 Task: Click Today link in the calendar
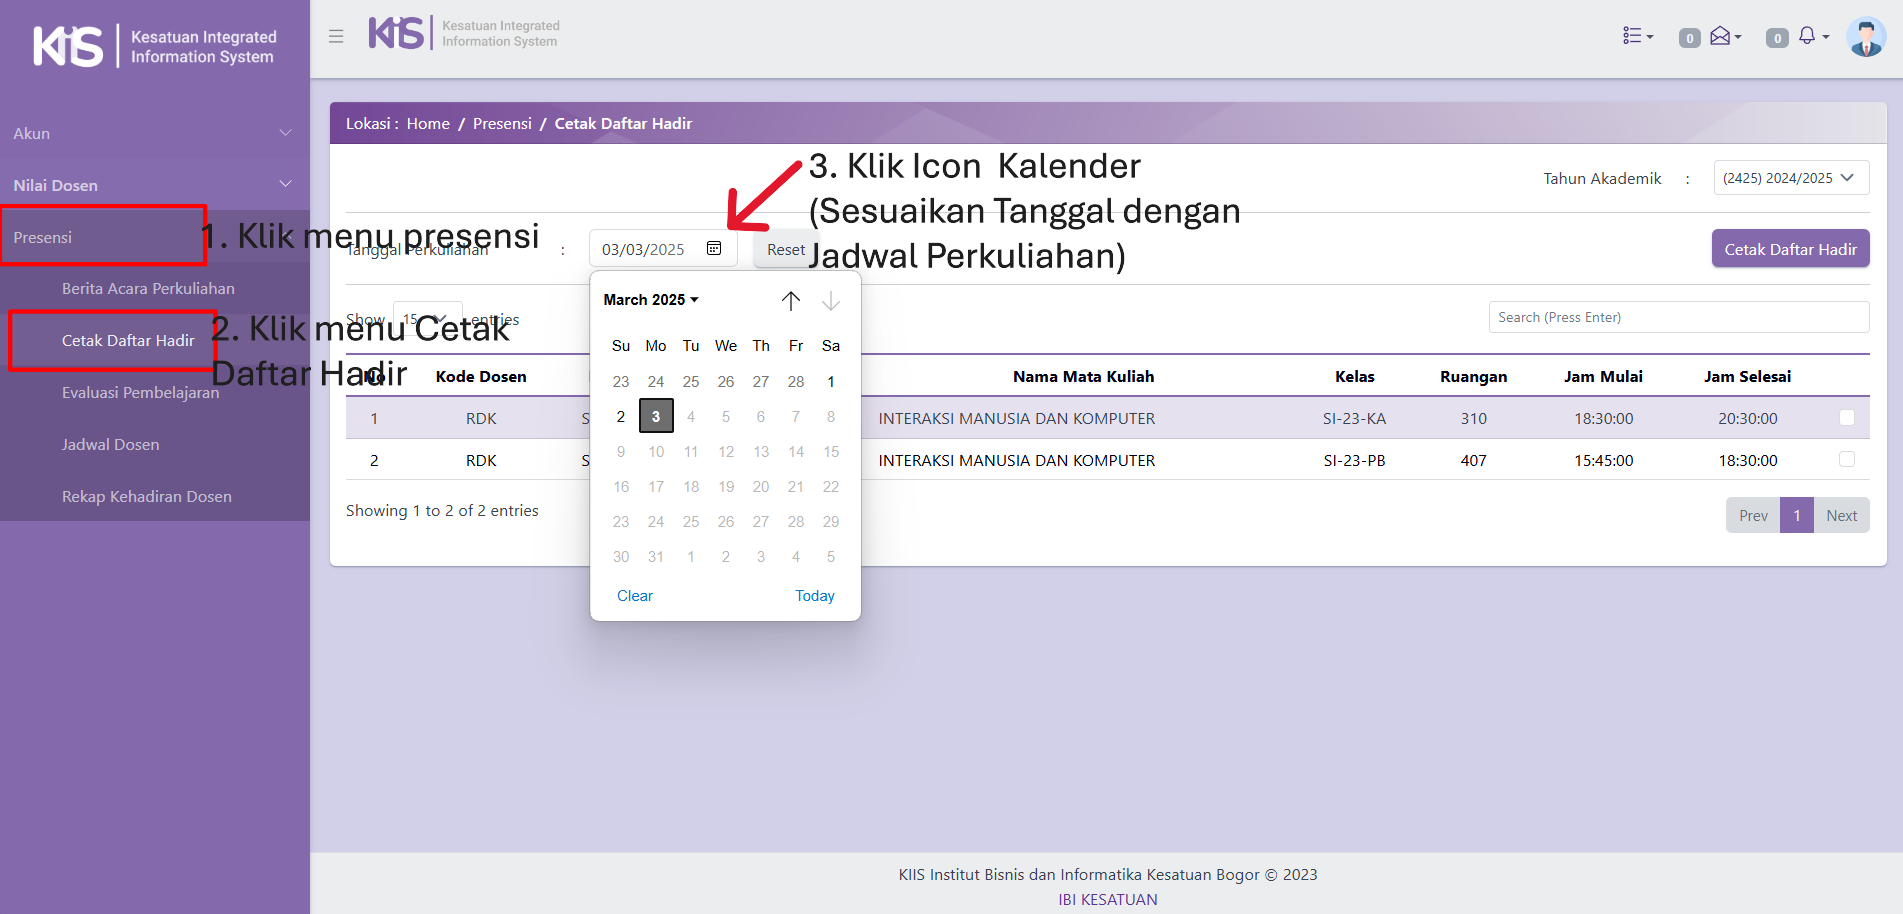[x=814, y=596]
